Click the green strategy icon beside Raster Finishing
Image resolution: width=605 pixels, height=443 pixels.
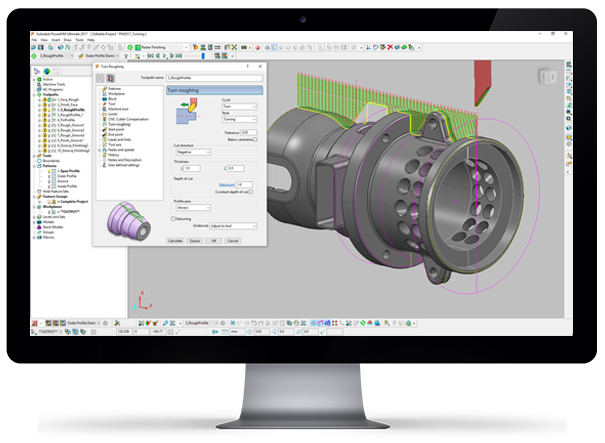[138, 47]
